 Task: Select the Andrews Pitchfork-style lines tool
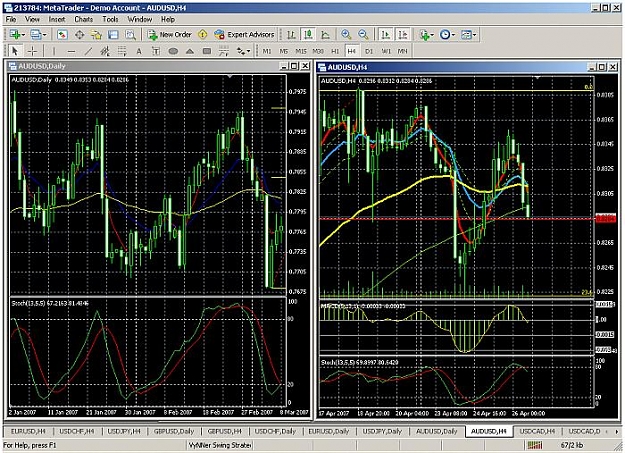(224, 51)
